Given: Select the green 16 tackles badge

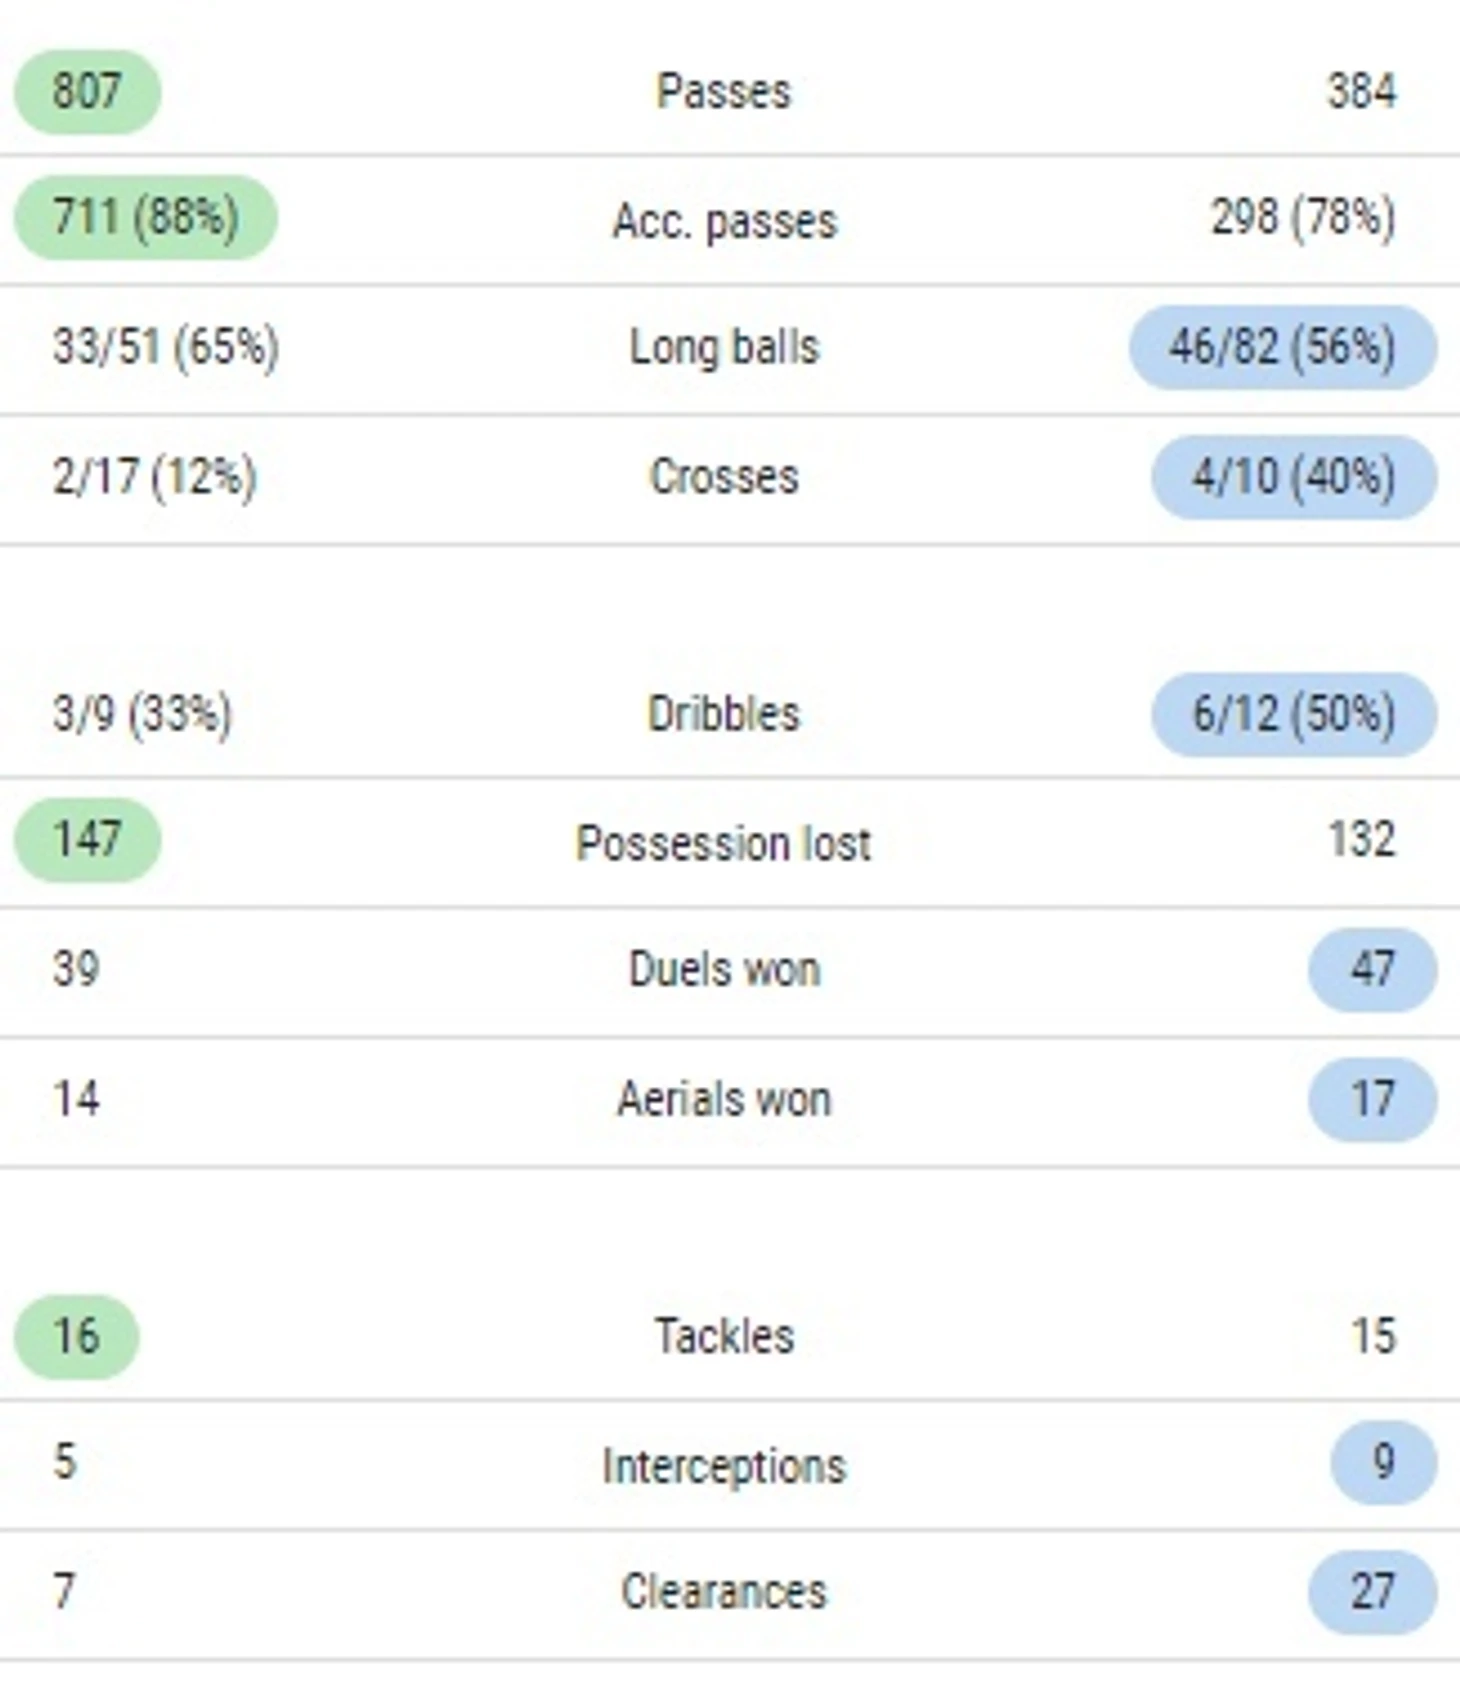Looking at the screenshot, I should tap(76, 1336).
